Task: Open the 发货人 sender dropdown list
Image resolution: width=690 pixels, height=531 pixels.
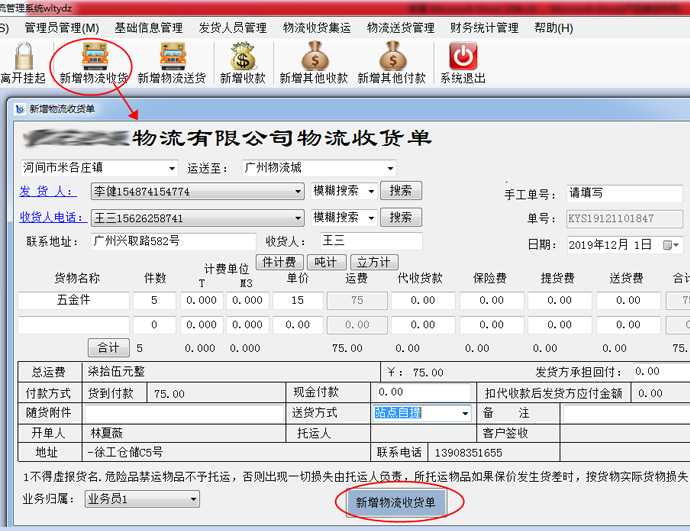Action: (x=298, y=191)
